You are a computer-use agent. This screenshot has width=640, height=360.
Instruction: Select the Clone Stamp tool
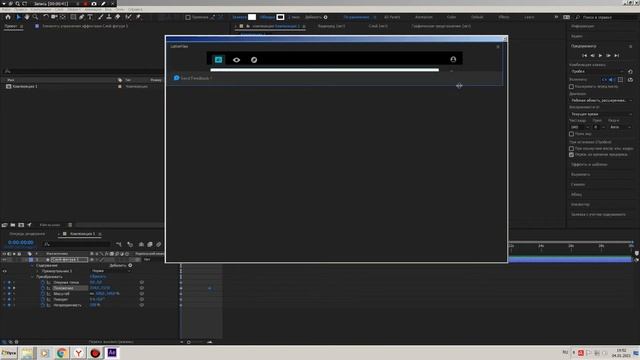click(x=109, y=17)
